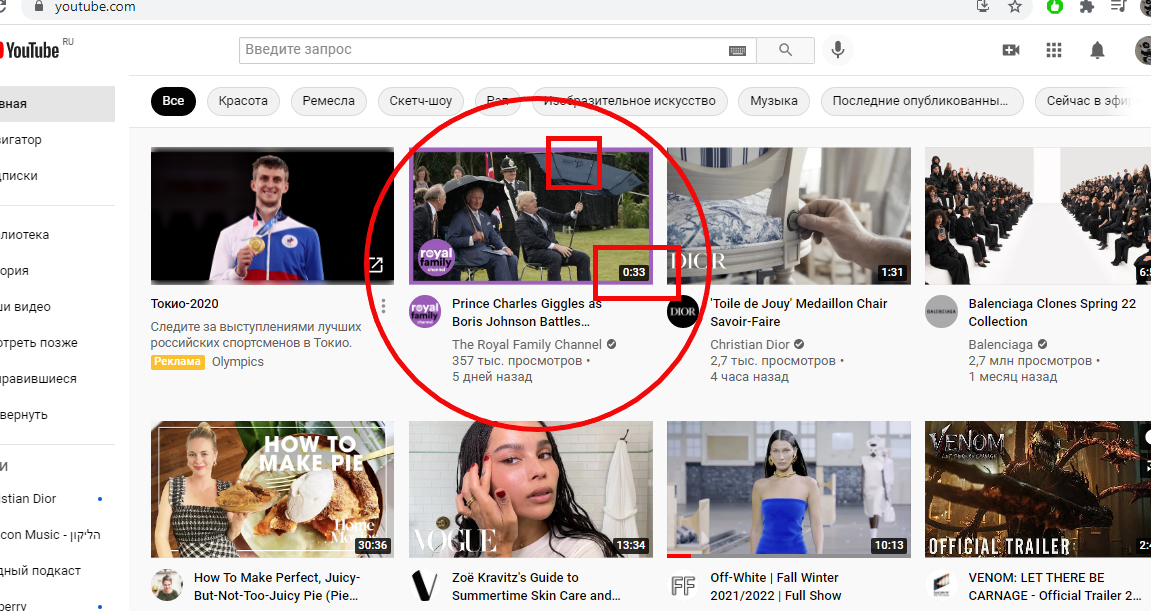Bookmark this page with the star icon
This screenshot has height=611, width=1151.
pyautogui.click(x=1014, y=7)
